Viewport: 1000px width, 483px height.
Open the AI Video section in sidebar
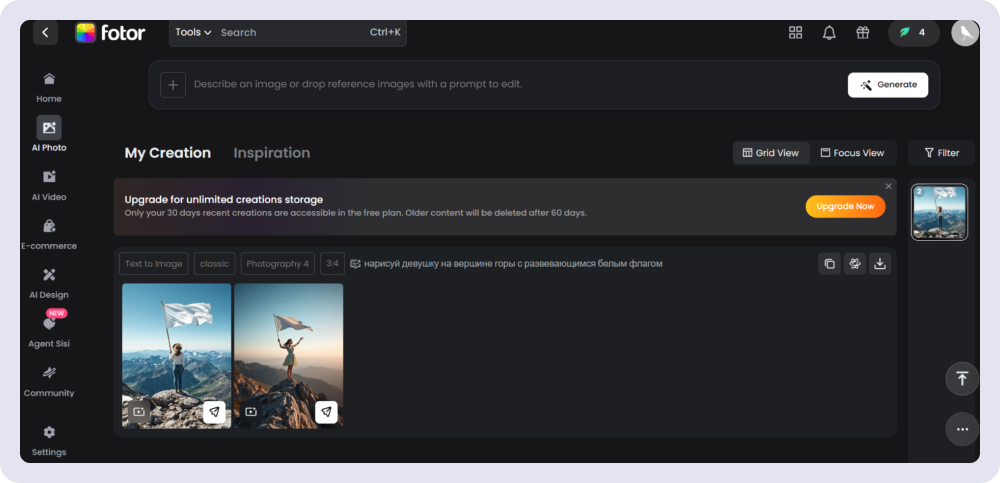[49, 184]
